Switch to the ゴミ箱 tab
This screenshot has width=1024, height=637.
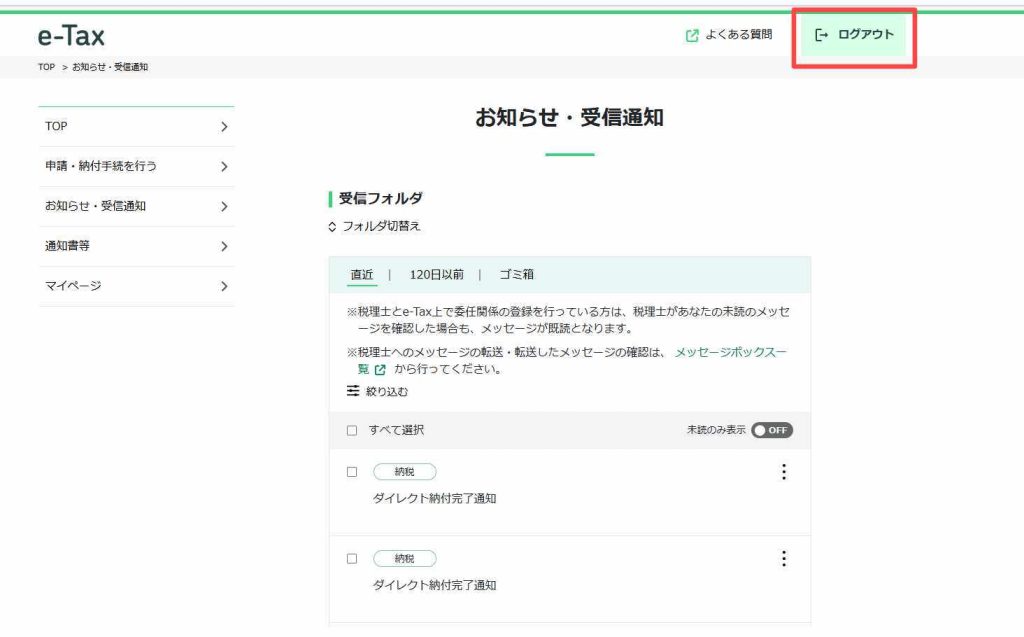pos(517,275)
